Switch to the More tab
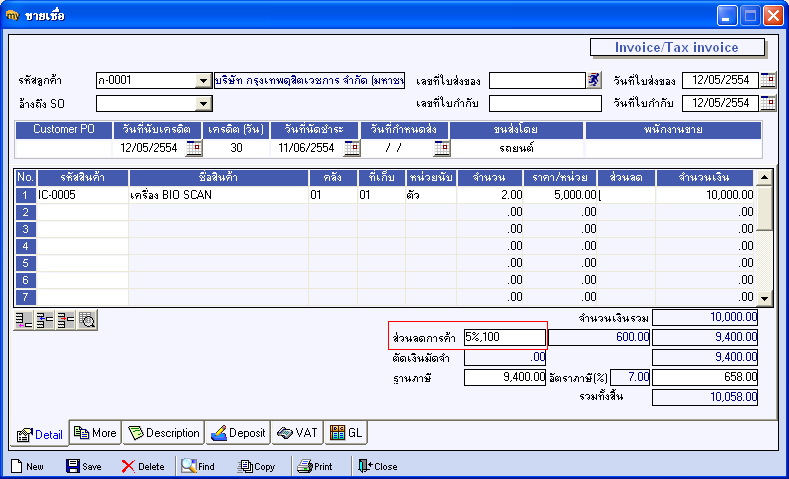This screenshot has width=789, height=479. pyautogui.click(x=95, y=433)
